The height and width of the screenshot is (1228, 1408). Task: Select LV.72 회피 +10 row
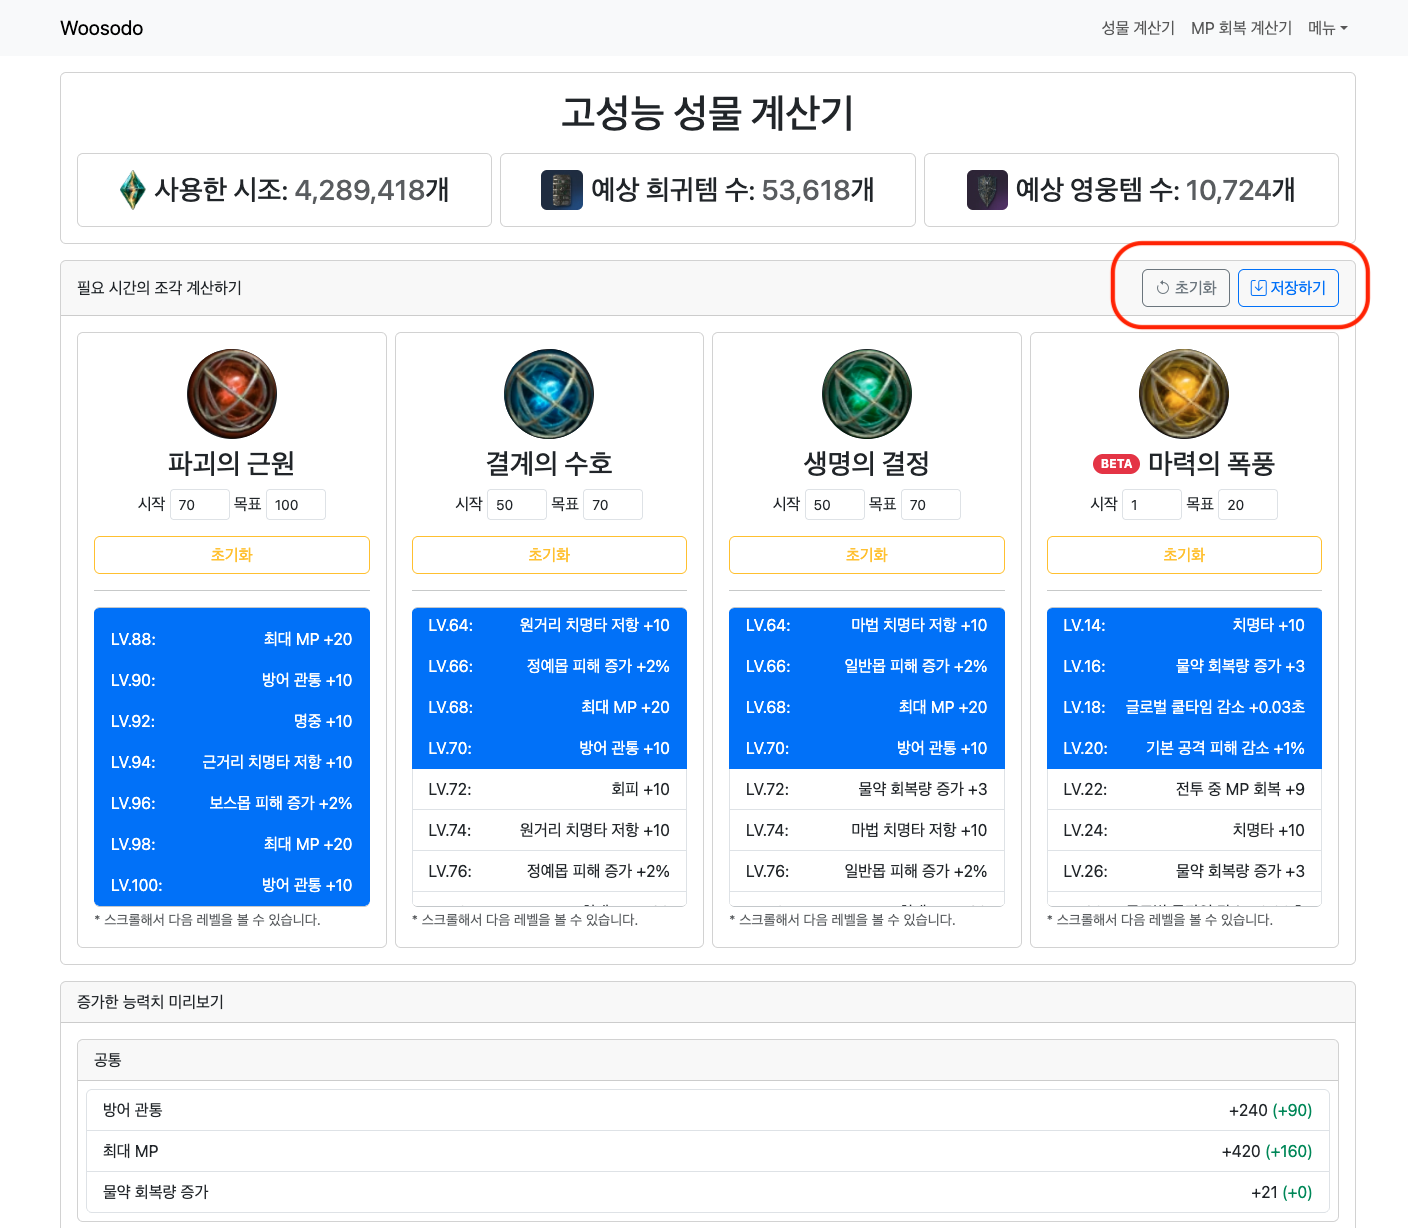(x=549, y=789)
